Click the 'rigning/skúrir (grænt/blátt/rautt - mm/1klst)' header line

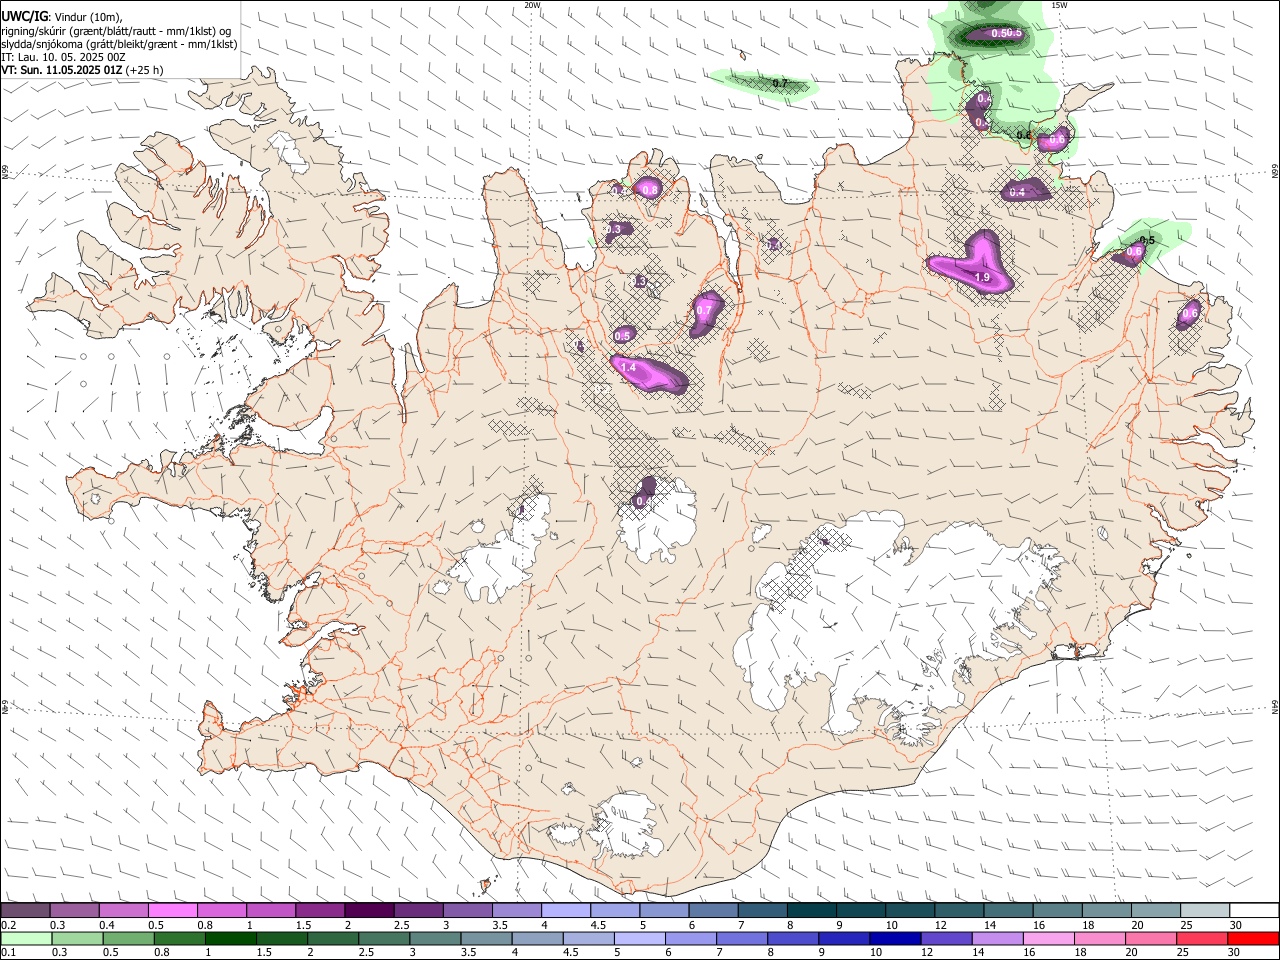coord(116,30)
